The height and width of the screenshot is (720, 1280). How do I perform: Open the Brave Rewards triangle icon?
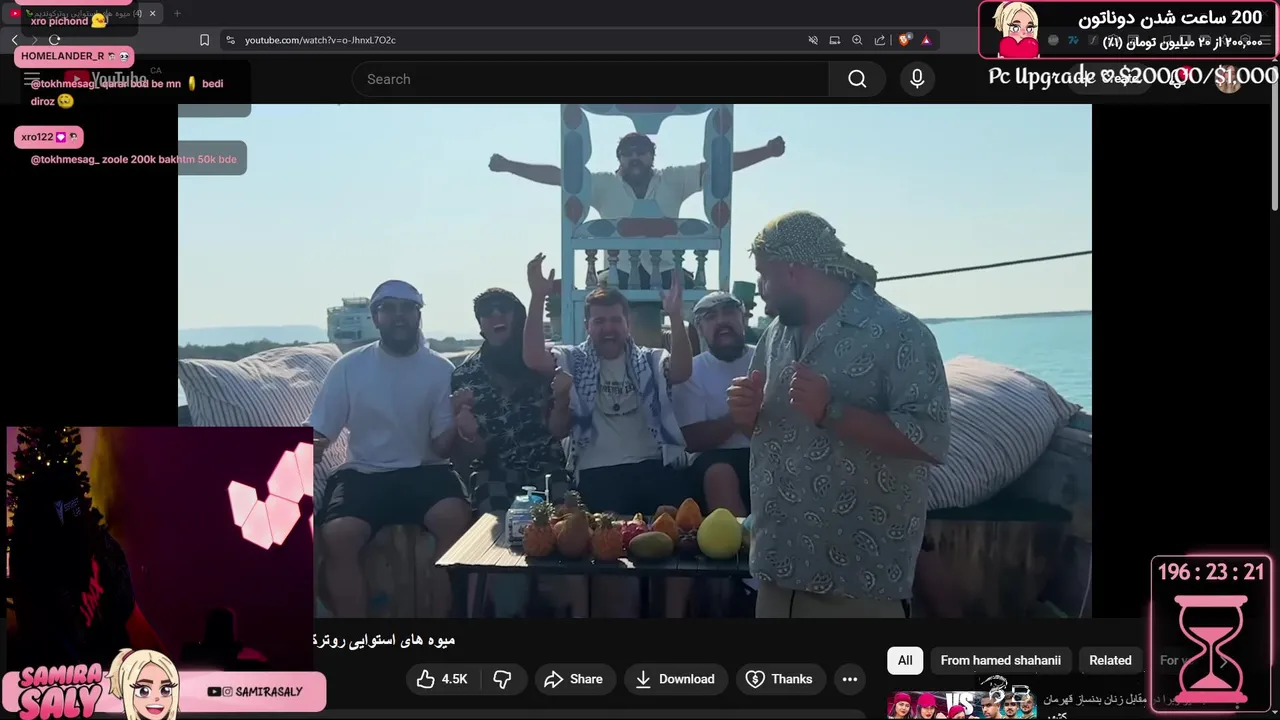(927, 40)
